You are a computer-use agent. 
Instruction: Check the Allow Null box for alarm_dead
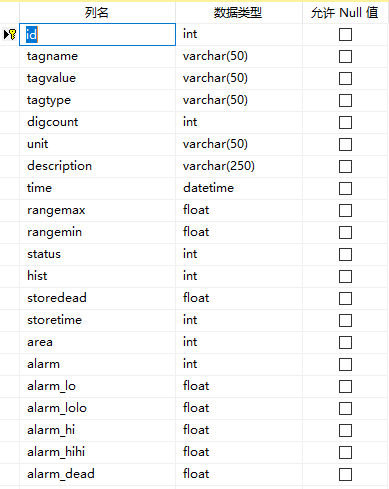click(345, 474)
